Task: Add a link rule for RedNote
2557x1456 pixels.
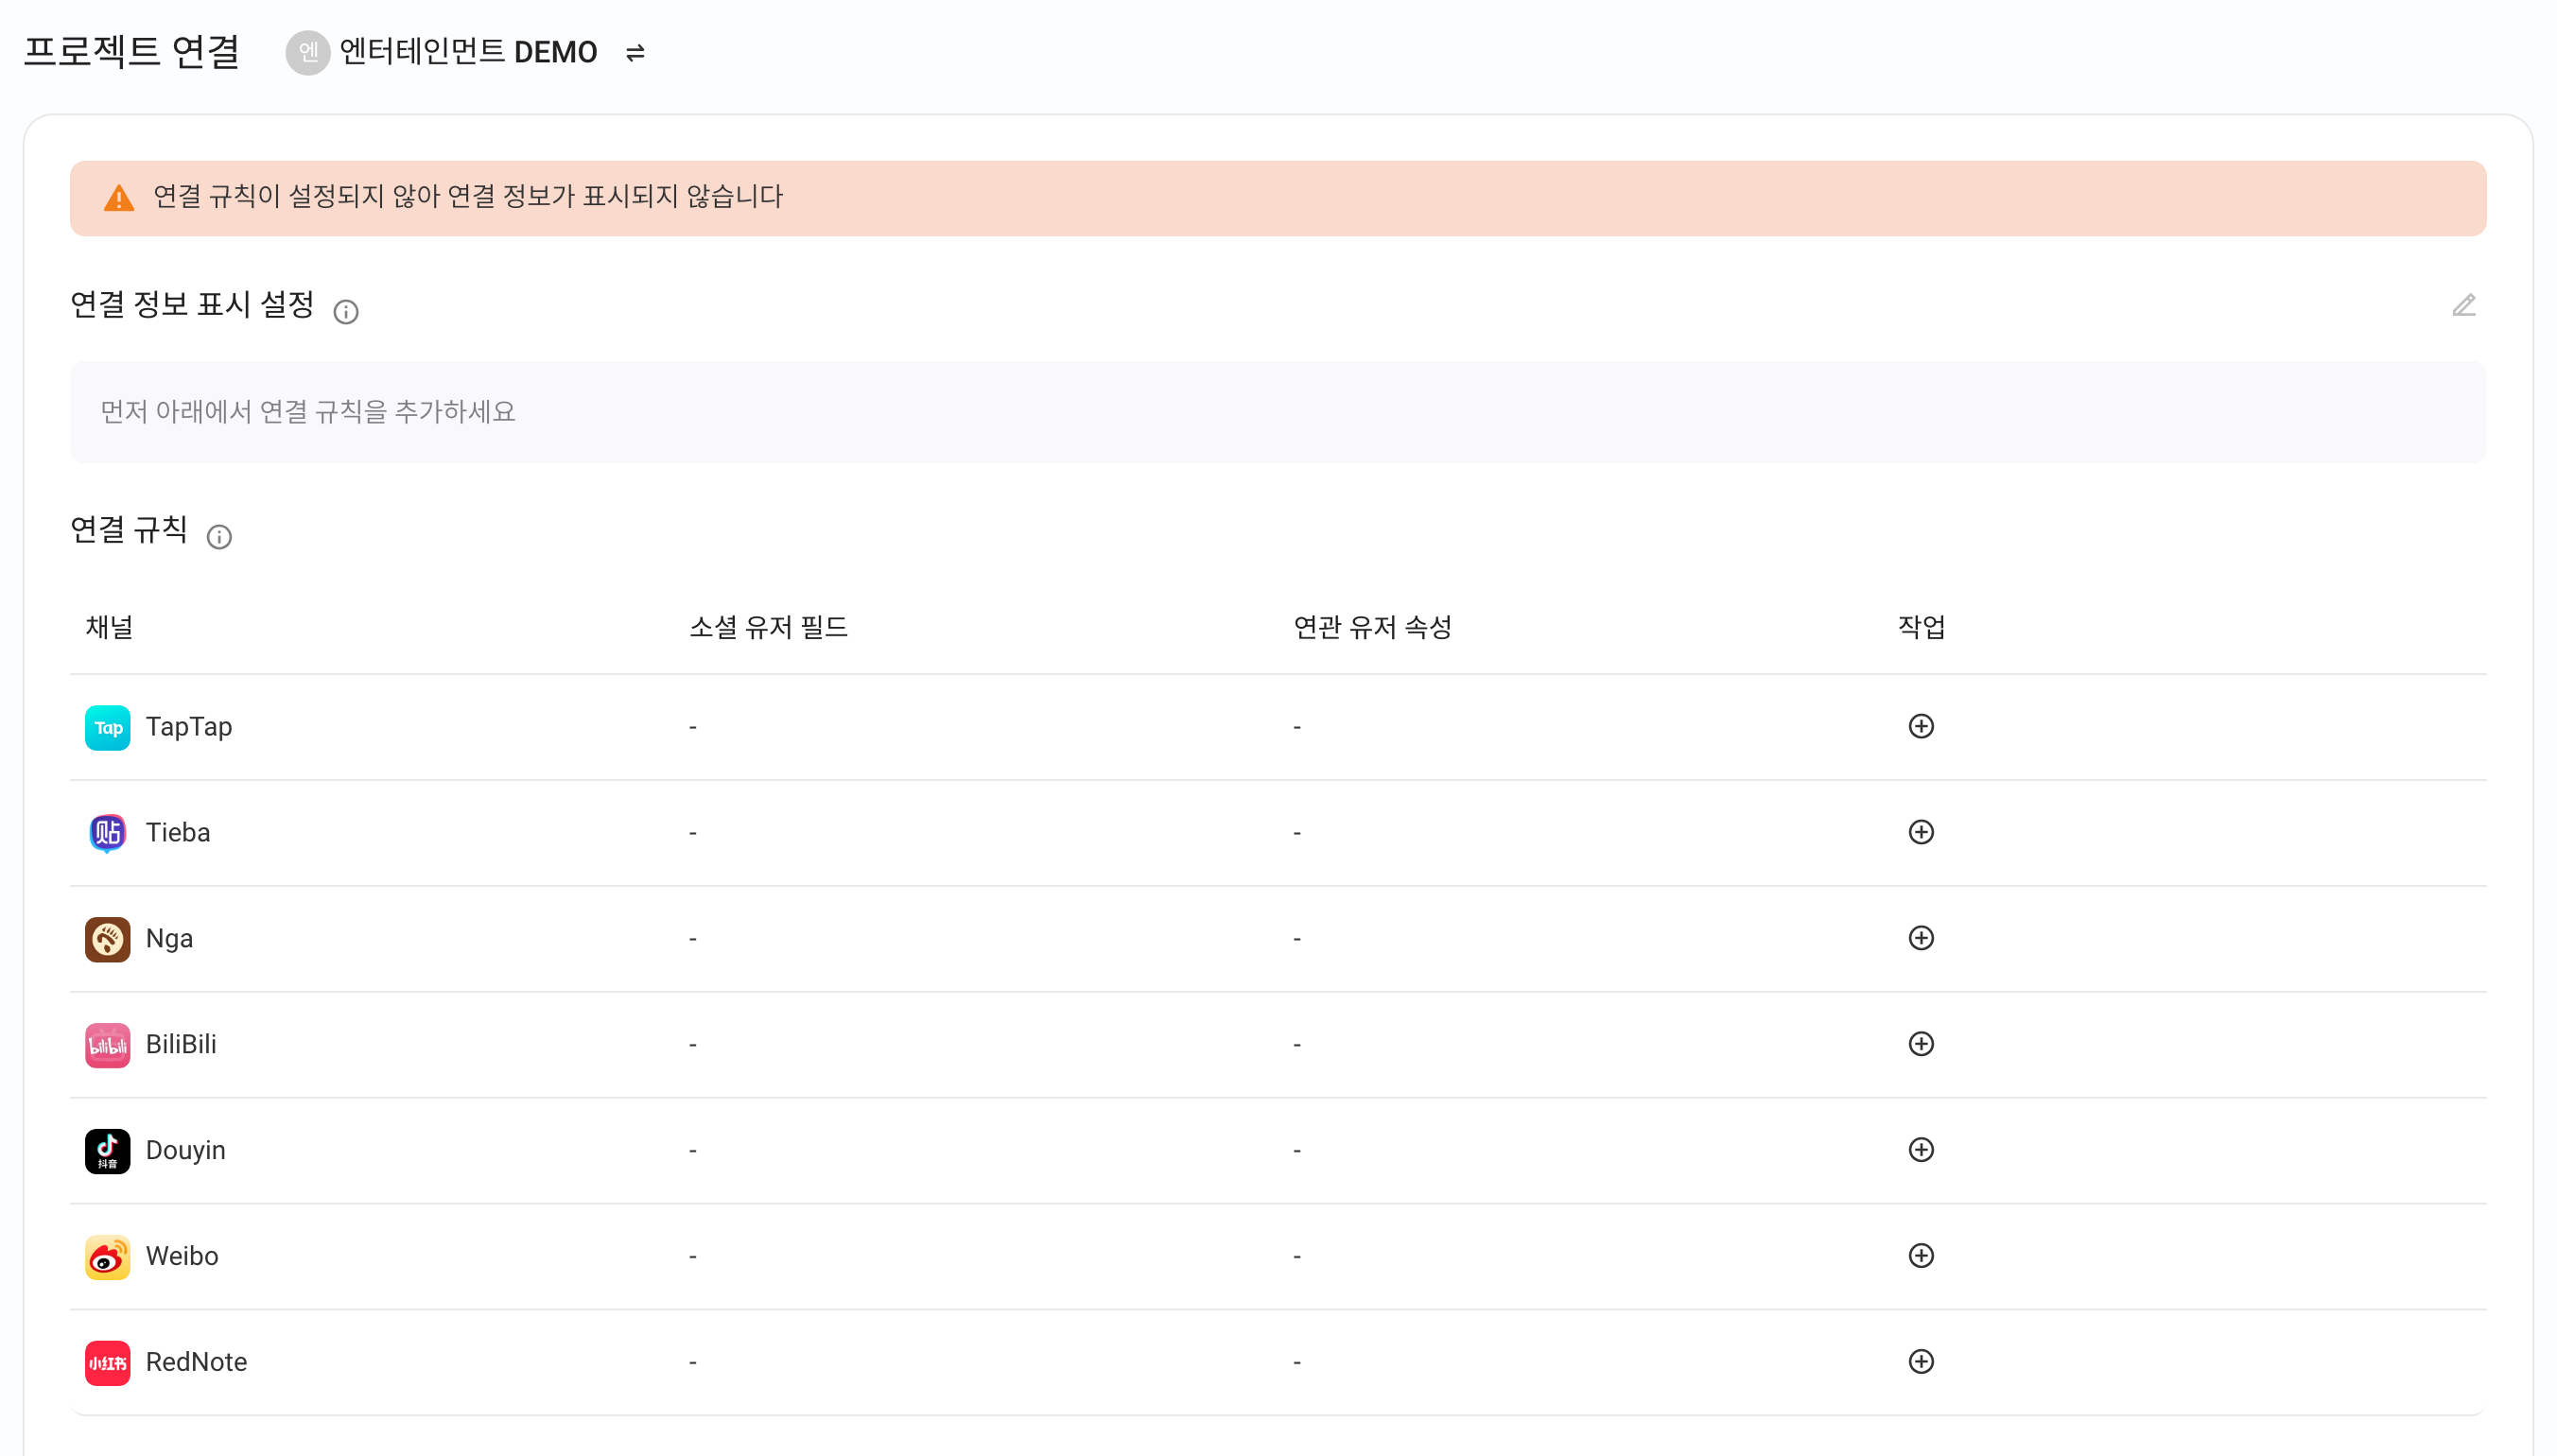Action: tap(1920, 1362)
